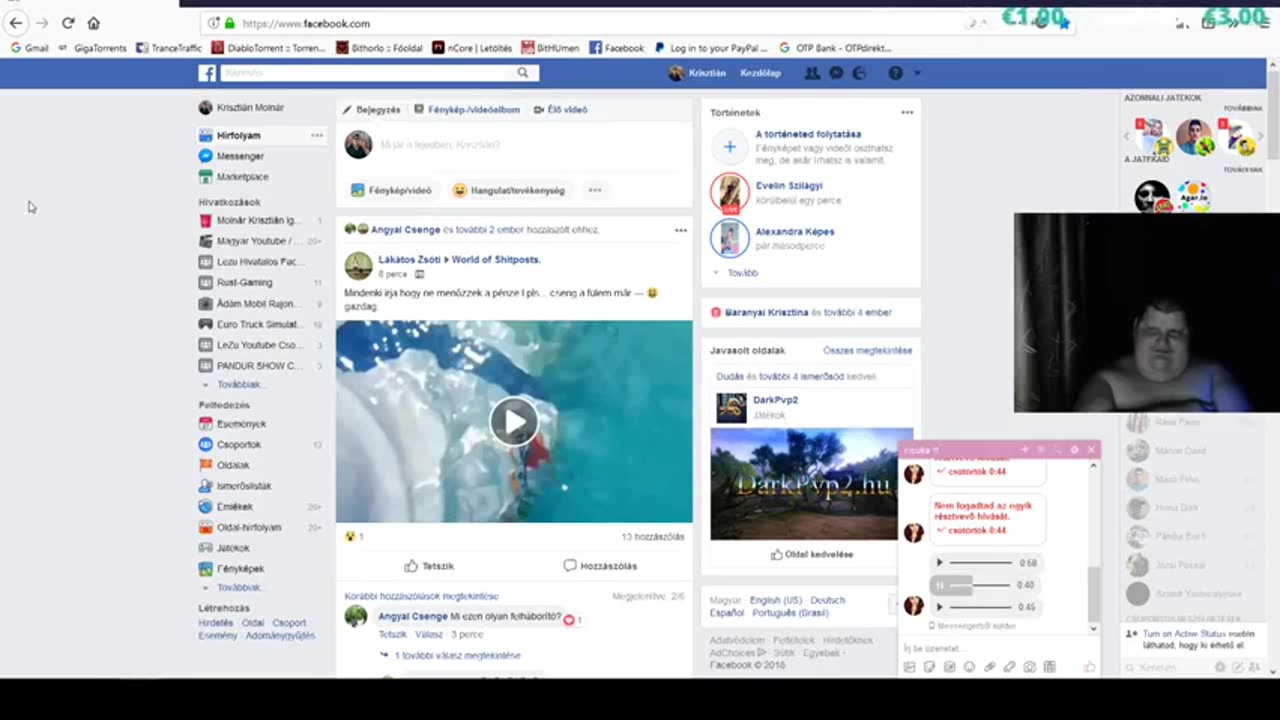
Task: Go to Kezdőlap home link
Action: click(760, 73)
